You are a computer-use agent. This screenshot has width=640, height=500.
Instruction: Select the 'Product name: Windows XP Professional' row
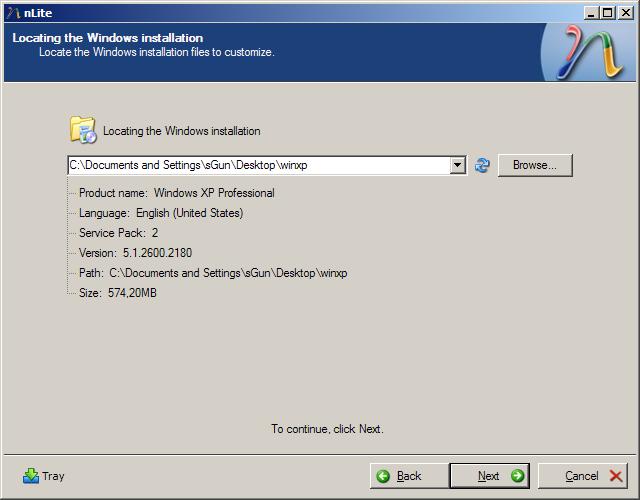177,193
